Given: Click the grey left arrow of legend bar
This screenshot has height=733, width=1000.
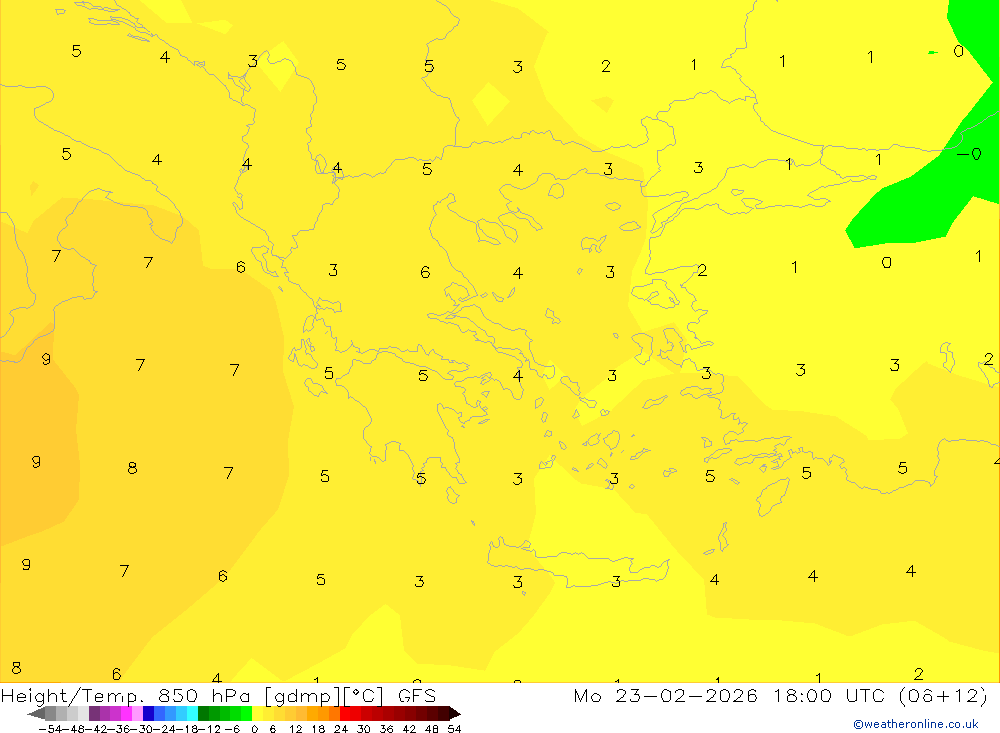Looking at the screenshot, I should point(36,714).
